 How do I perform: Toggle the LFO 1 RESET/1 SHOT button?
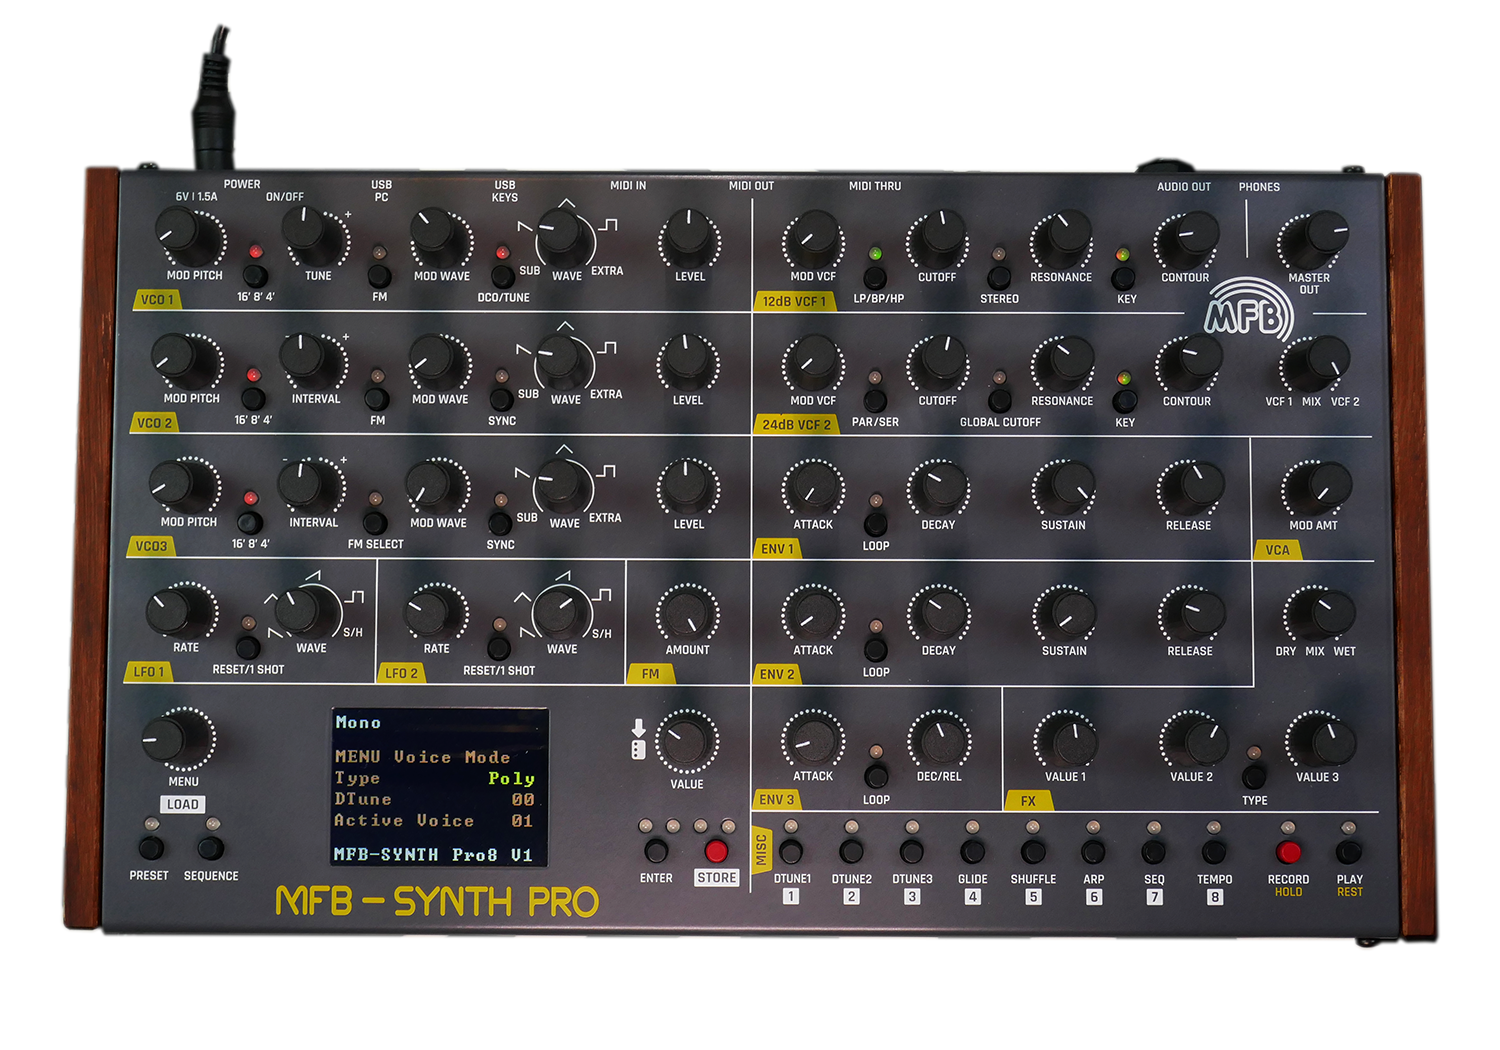pyautogui.click(x=248, y=648)
